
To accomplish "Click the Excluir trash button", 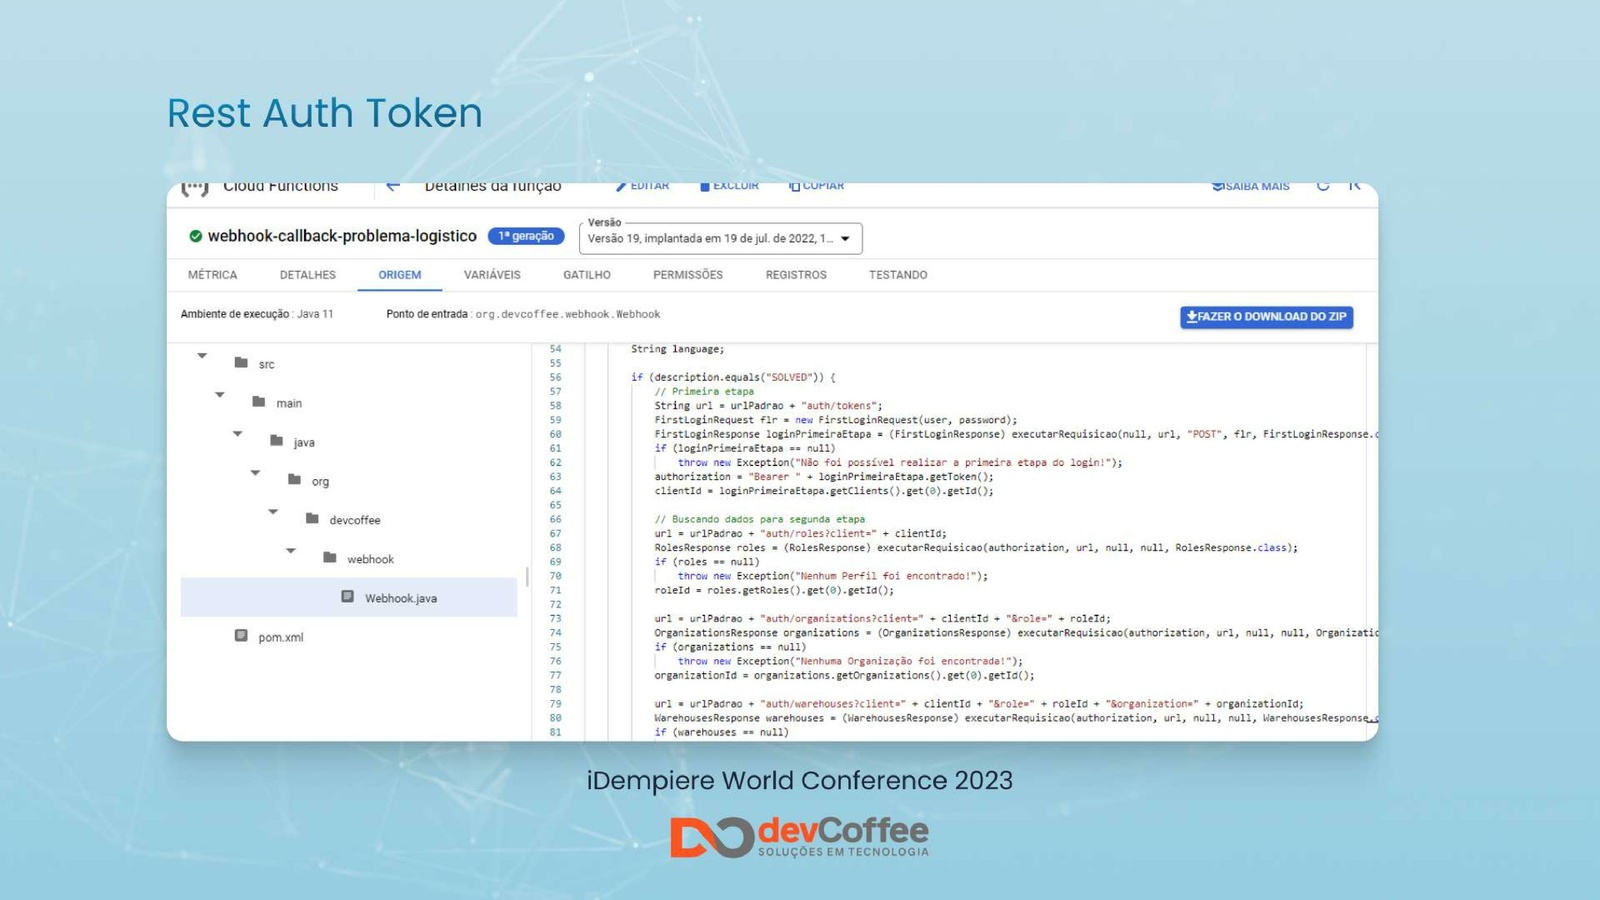I will pyautogui.click(x=729, y=187).
